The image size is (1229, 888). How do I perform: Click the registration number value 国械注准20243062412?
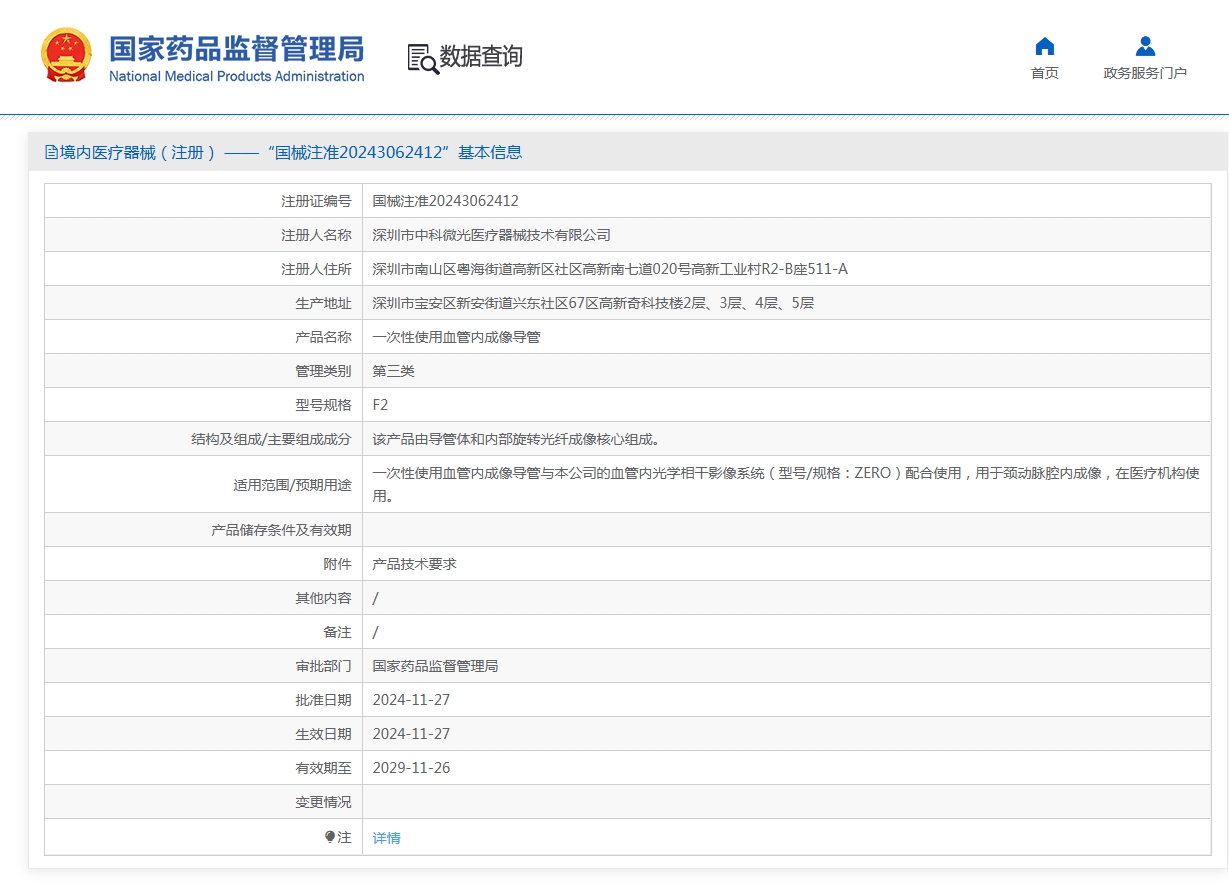click(x=446, y=201)
